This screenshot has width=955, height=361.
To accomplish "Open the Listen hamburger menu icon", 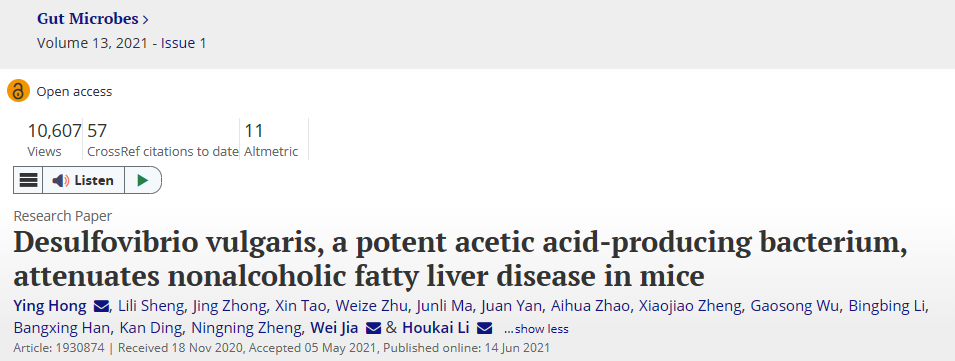I will click(x=28, y=180).
